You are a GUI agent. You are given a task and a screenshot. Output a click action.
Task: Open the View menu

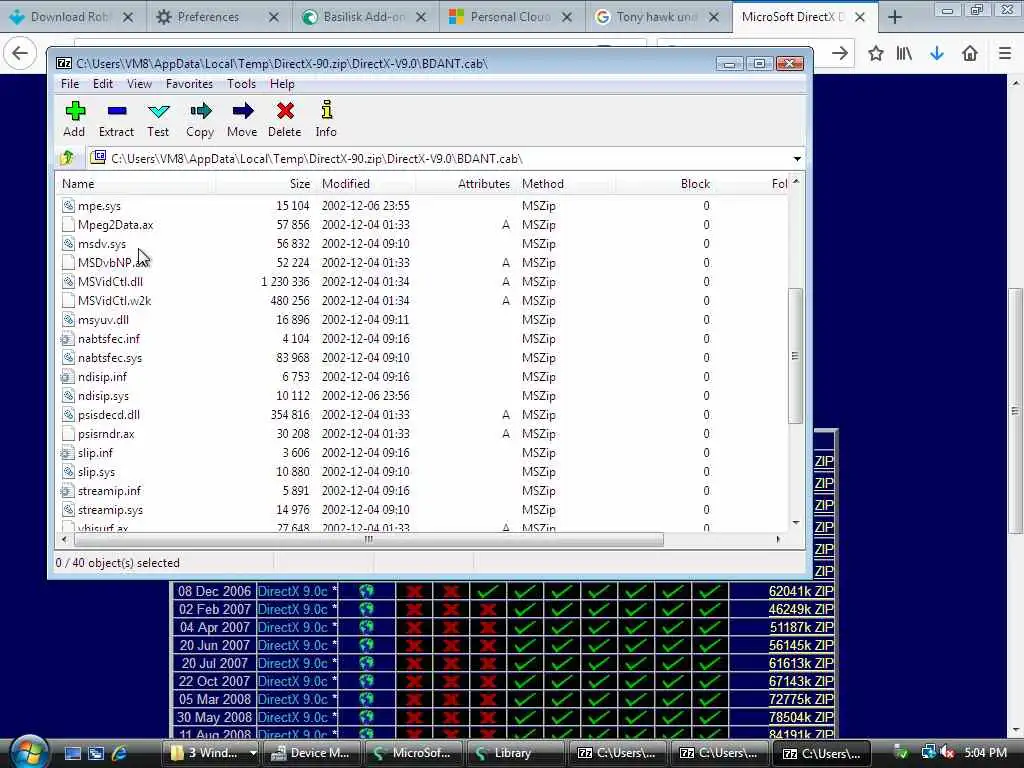pyautogui.click(x=139, y=84)
